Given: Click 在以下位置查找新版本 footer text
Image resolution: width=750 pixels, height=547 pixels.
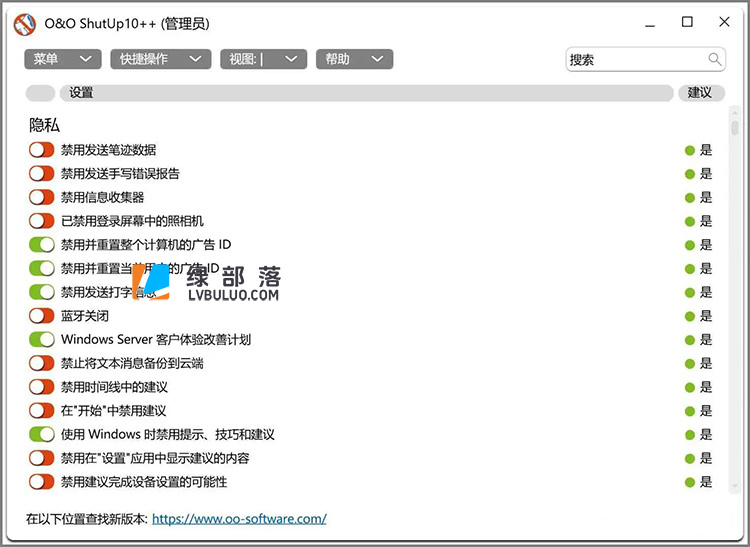Looking at the screenshot, I should click(87, 519).
